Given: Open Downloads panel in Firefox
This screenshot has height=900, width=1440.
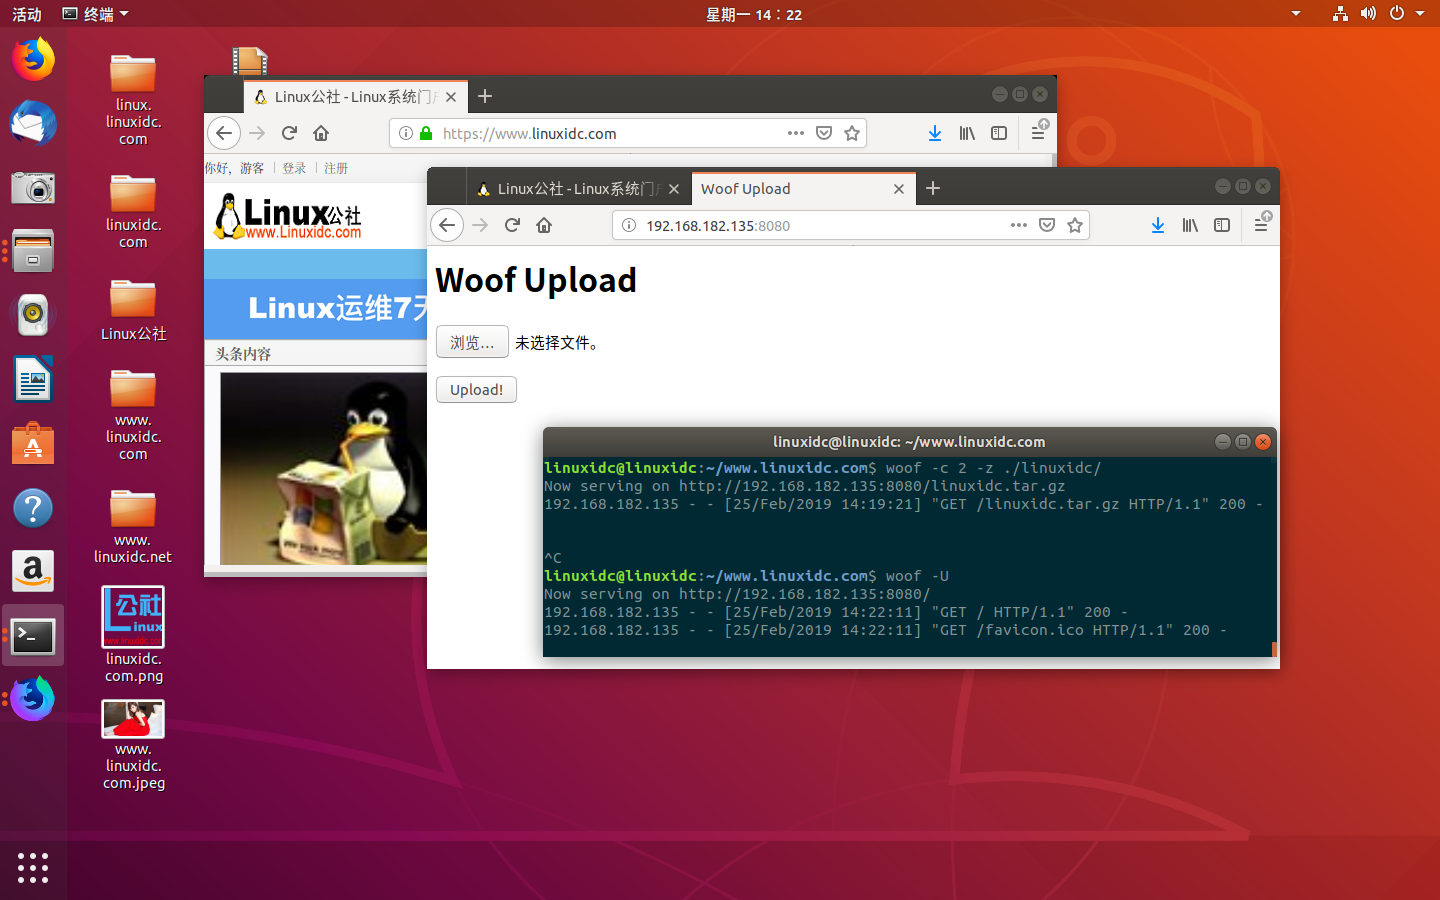Looking at the screenshot, I should (x=1158, y=225).
